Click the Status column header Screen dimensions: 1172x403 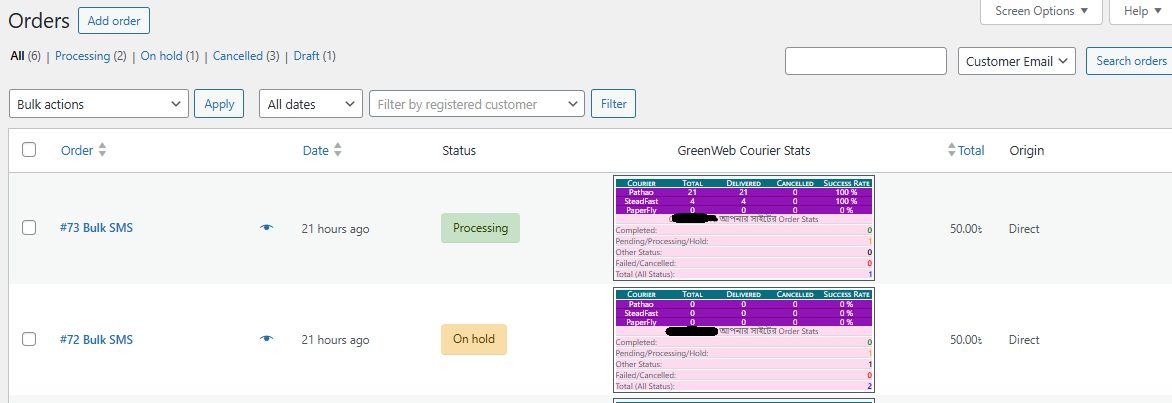(x=459, y=150)
